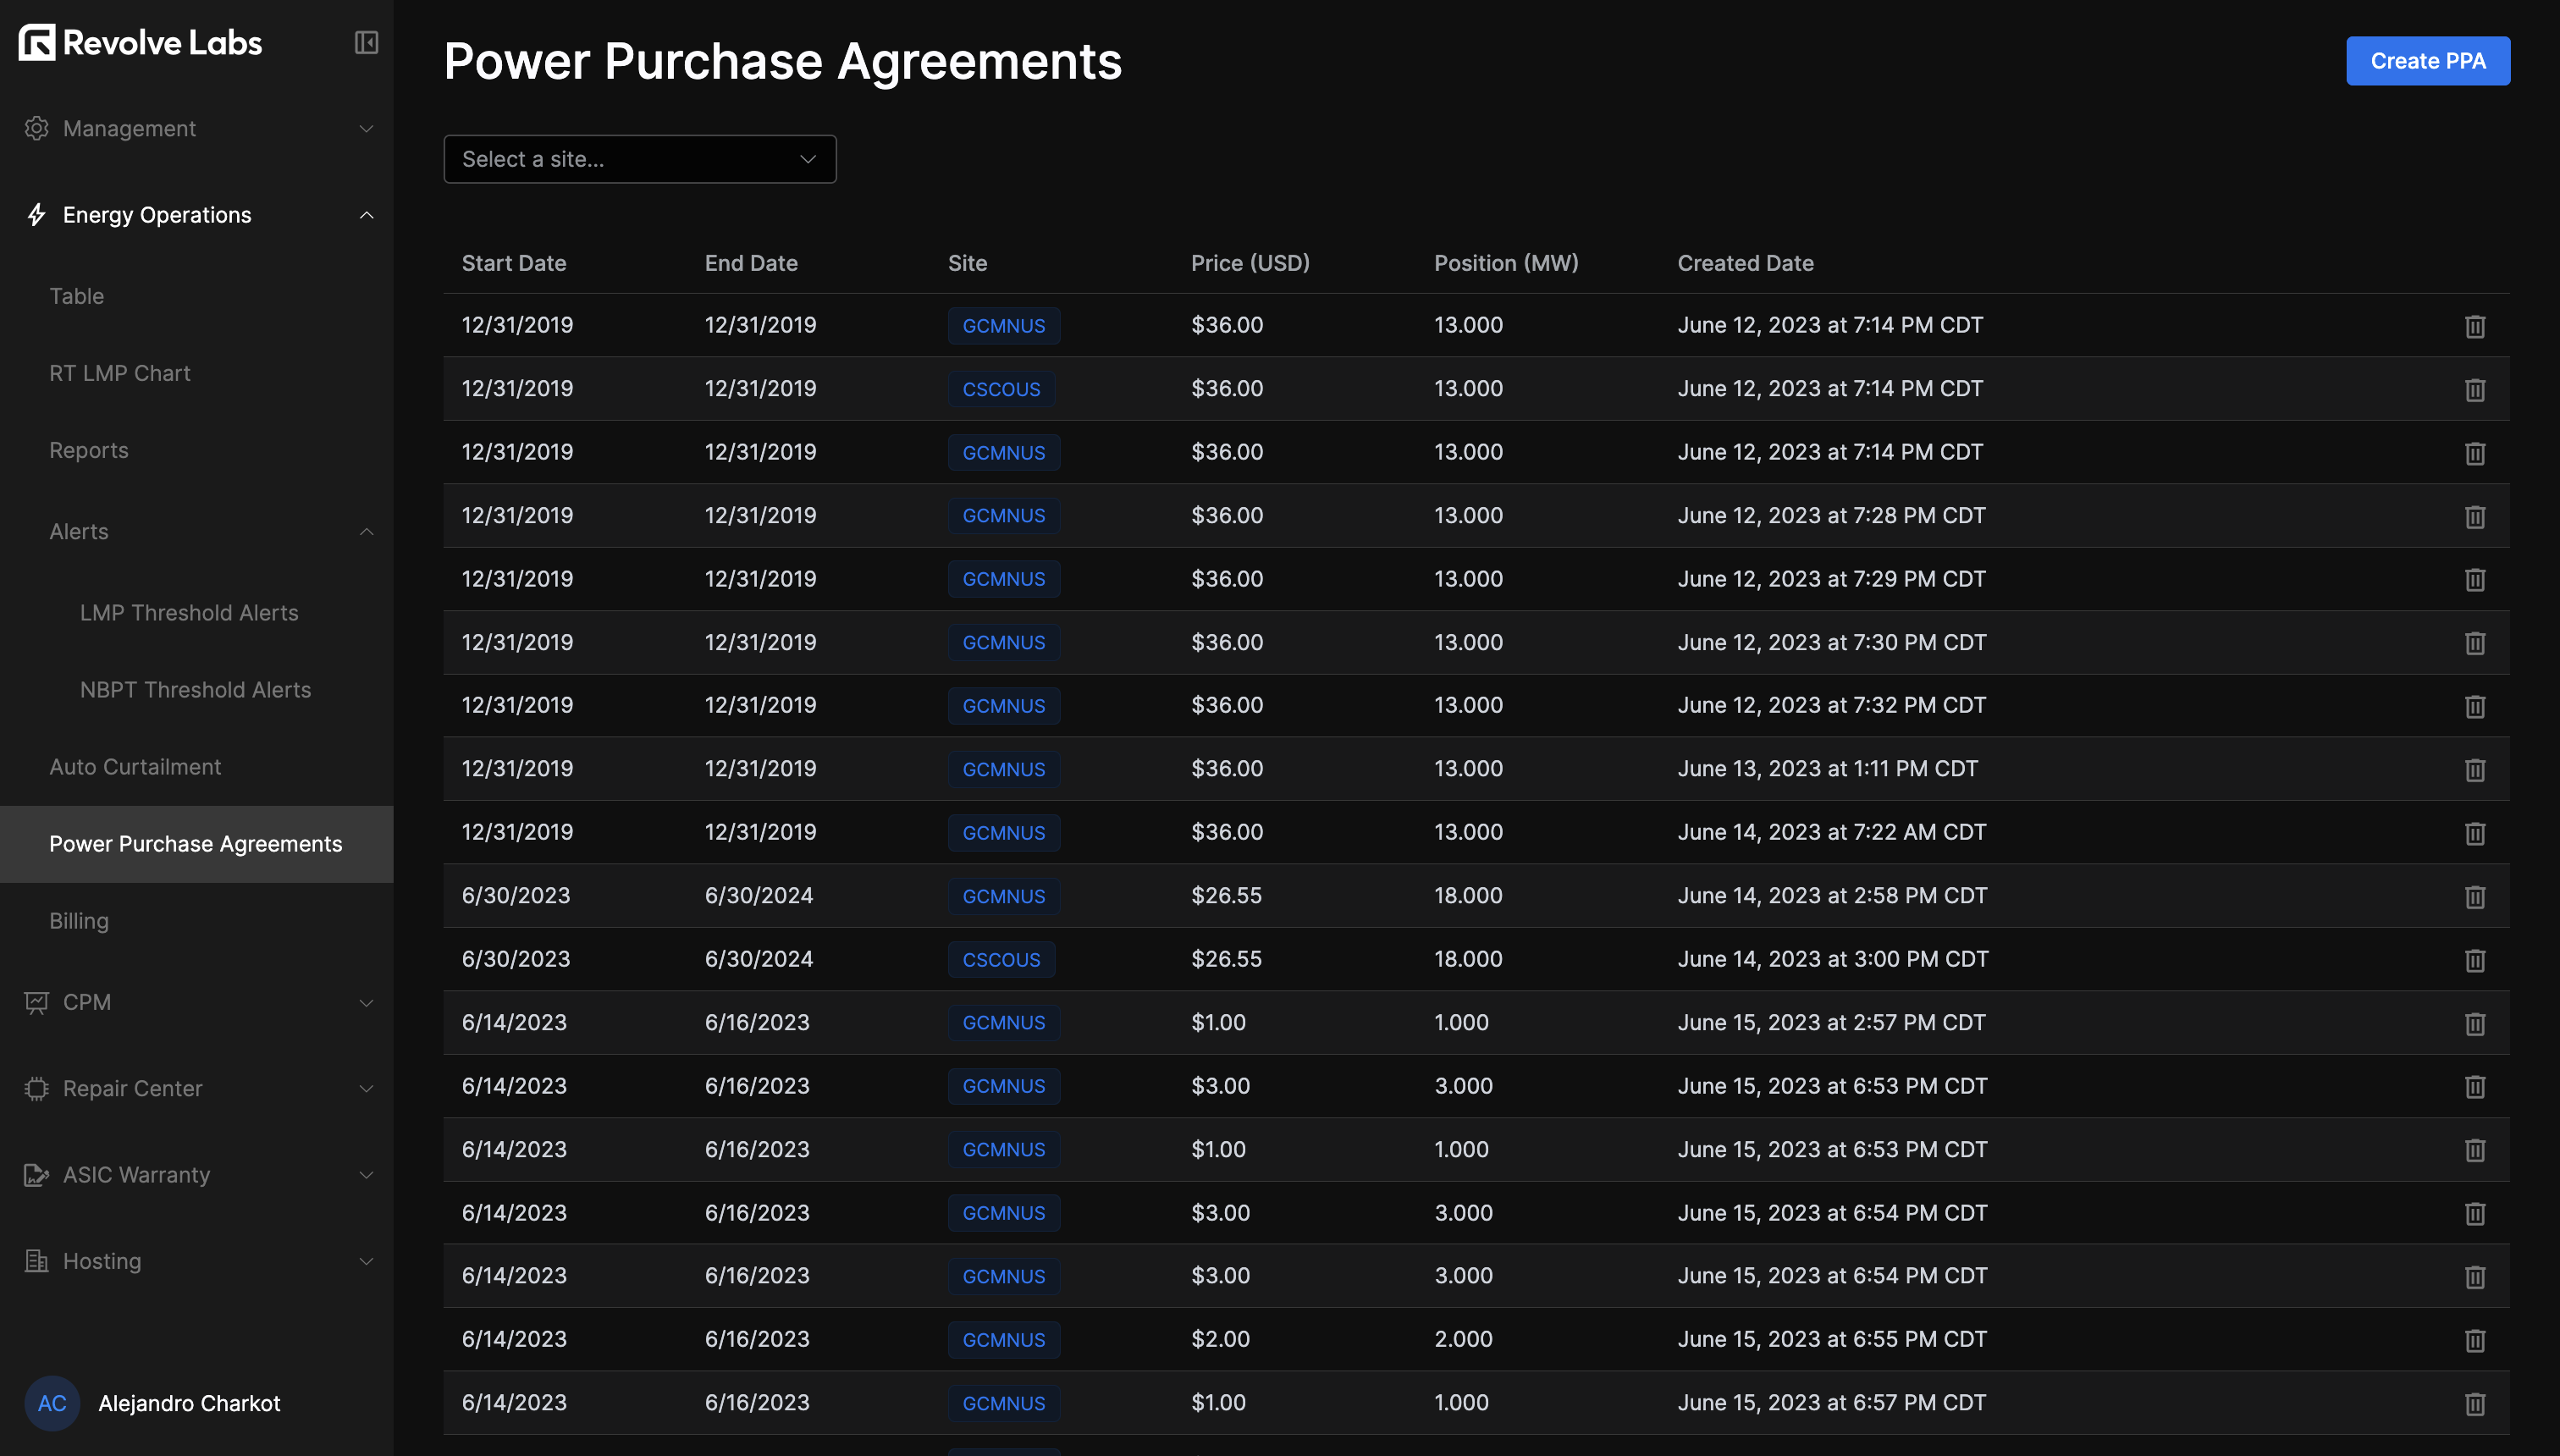
Task: Delete the PPA created at 7:28 PM
Action: [2474, 517]
